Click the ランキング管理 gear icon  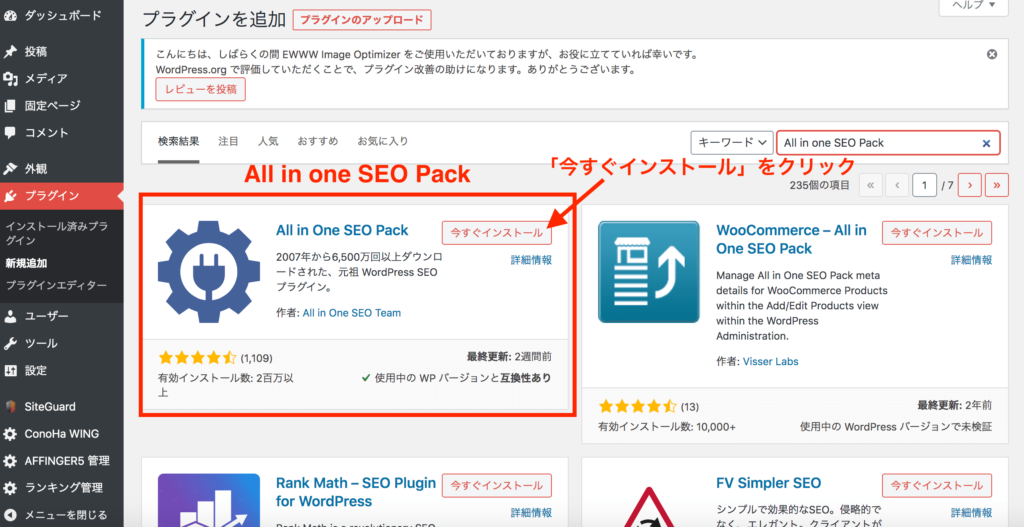(x=10, y=488)
